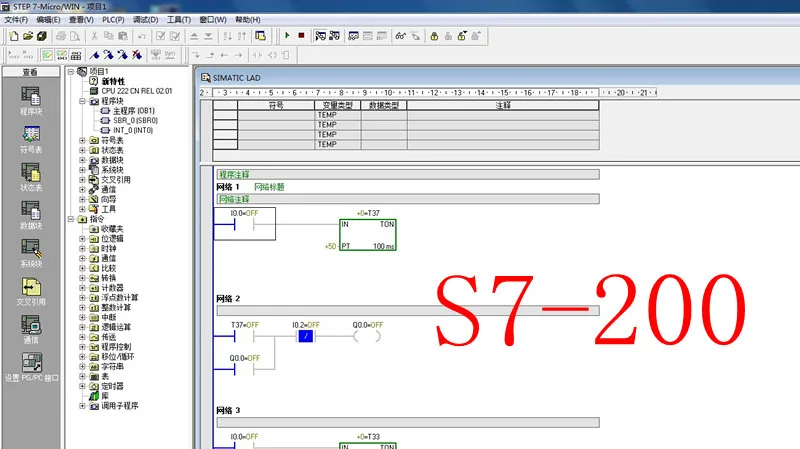800x449 pixels.
Task: Open the 帮助(H) menu
Action: pos(247,19)
